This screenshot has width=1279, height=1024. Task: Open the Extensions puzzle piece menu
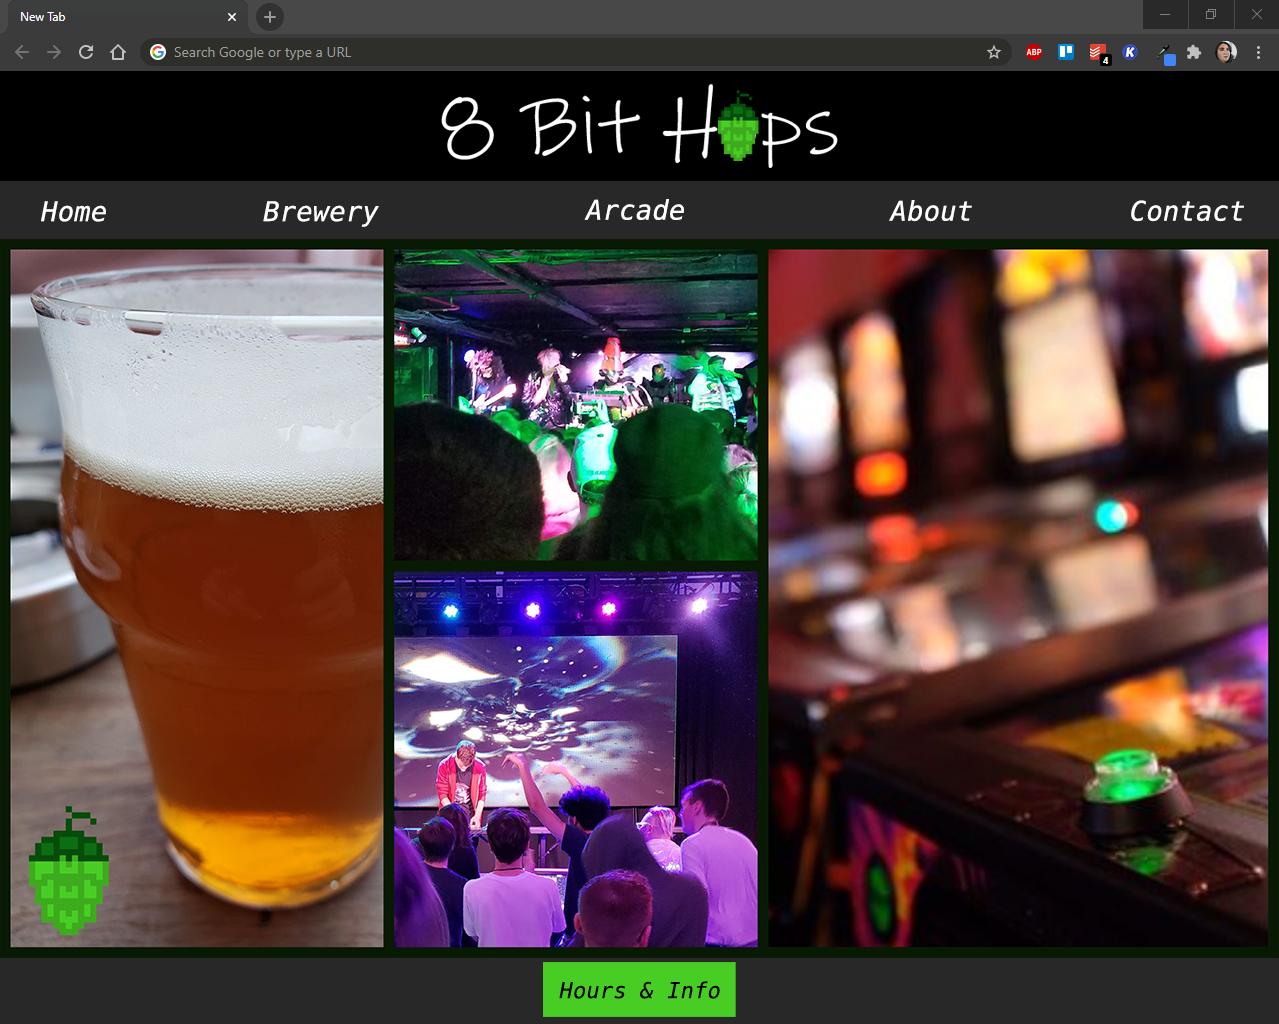(1194, 52)
